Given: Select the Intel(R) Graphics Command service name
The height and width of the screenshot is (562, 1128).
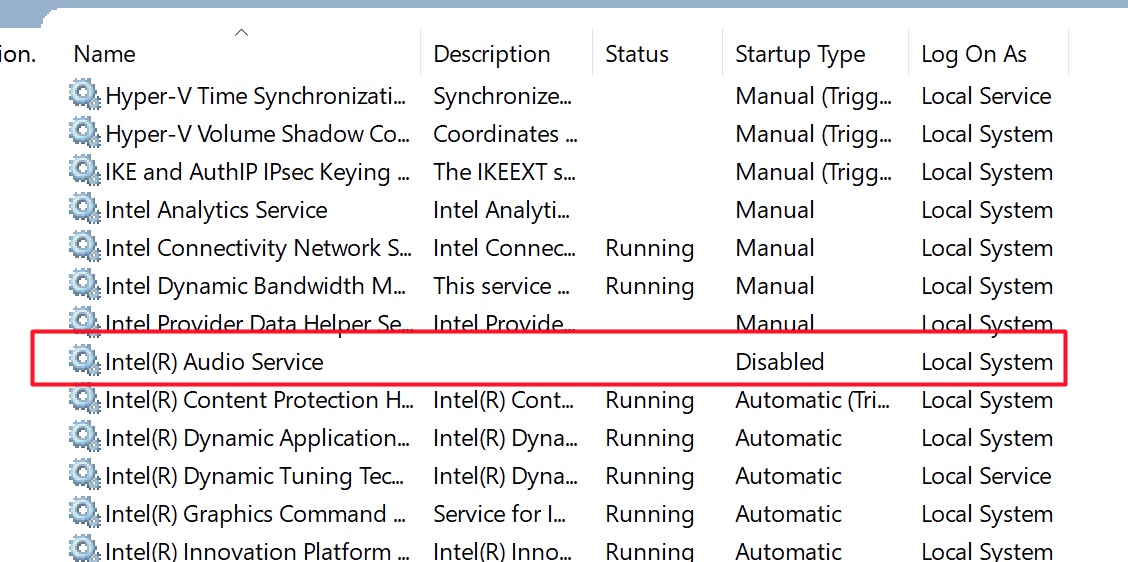Looking at the screenshot, I should (257, 515).
